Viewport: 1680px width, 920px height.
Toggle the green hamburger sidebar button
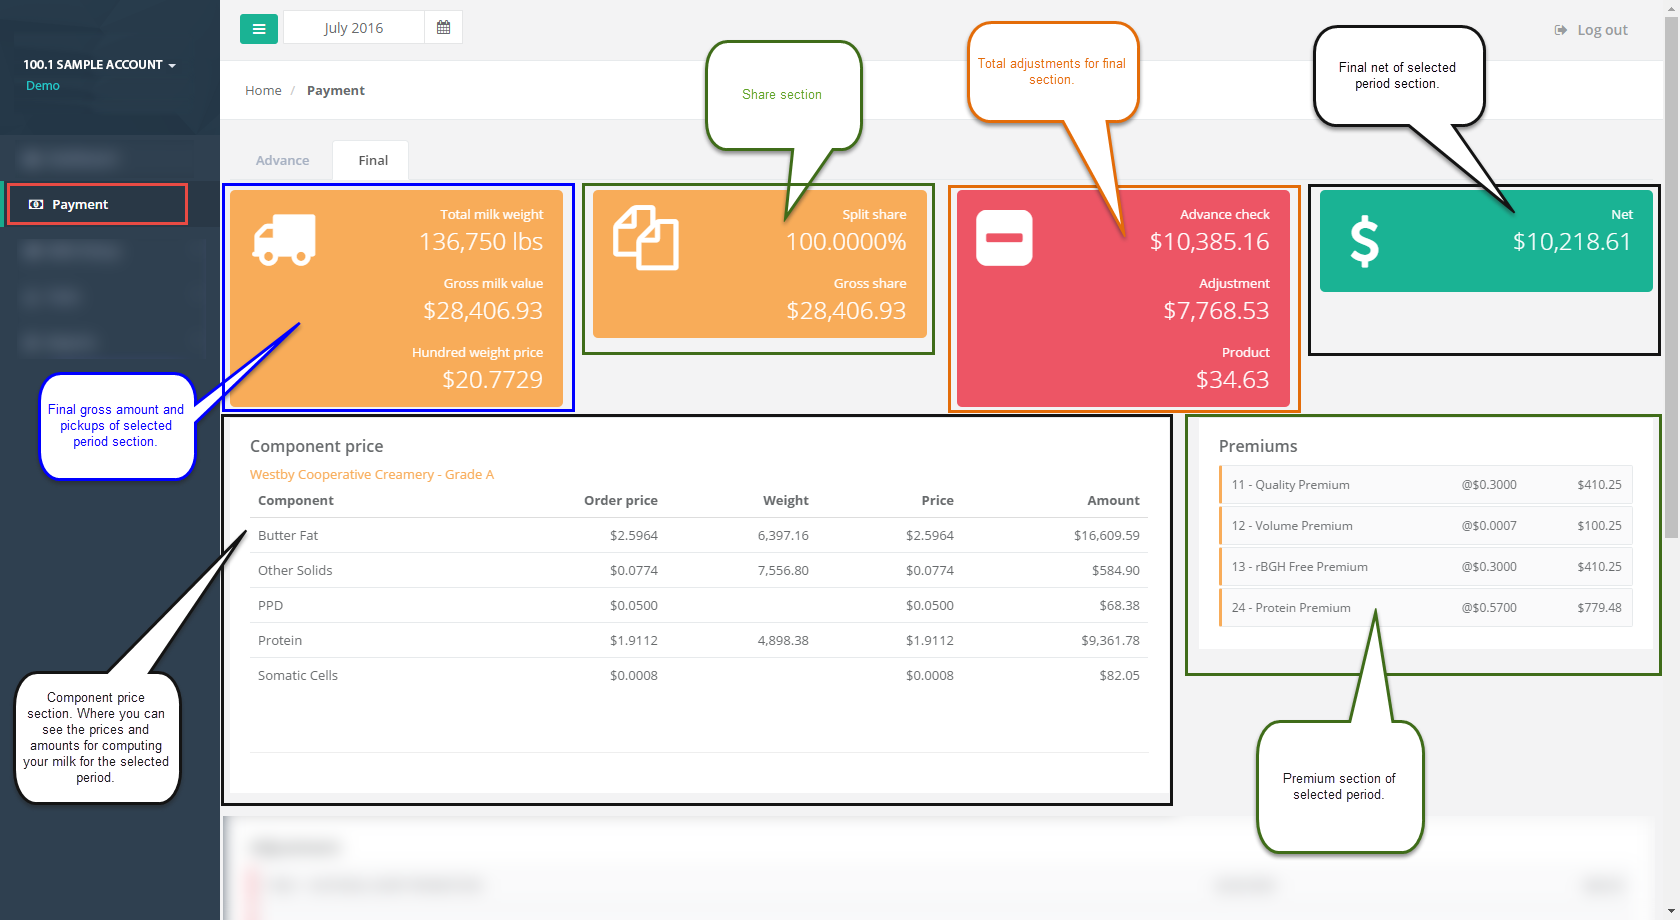(259, 28)
